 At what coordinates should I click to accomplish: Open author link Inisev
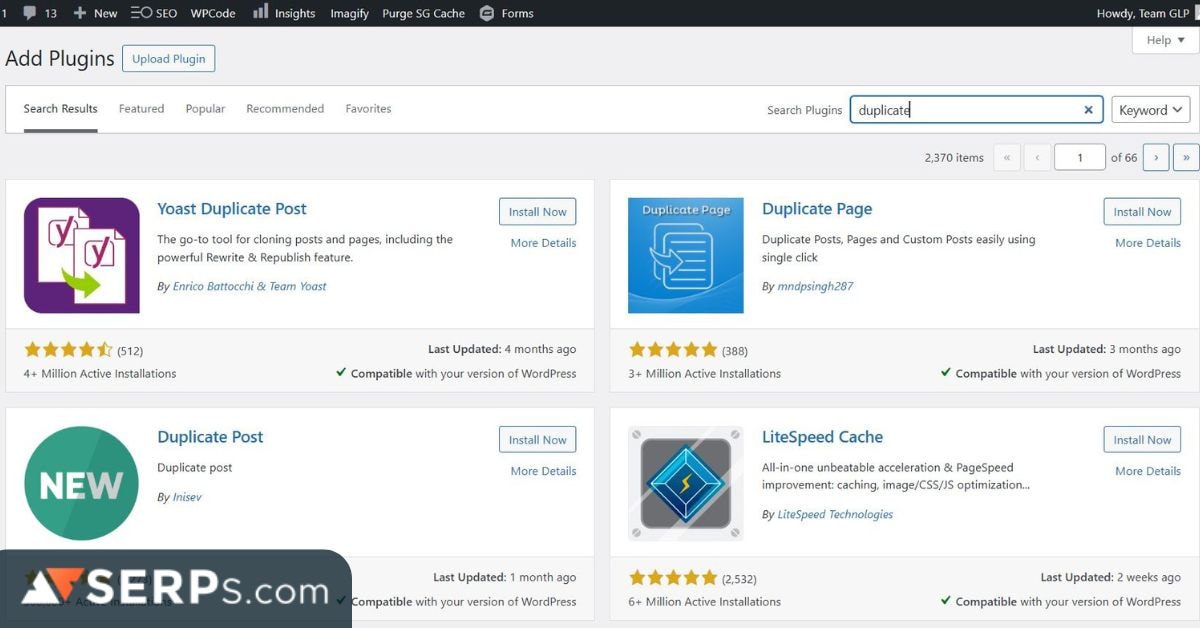pos(187,497)
